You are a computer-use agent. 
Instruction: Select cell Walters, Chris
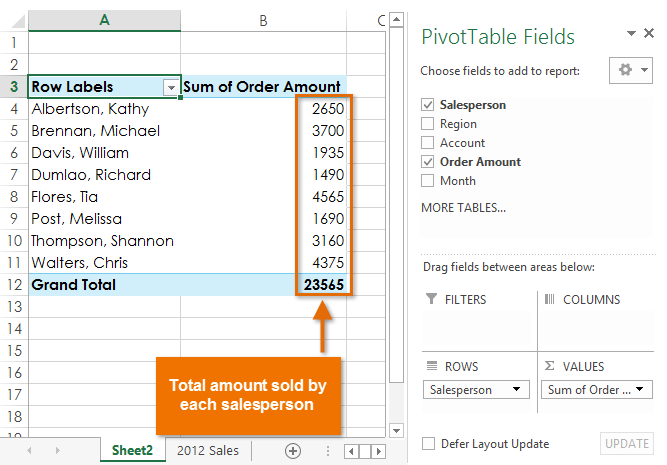click(x=104, y=262)
